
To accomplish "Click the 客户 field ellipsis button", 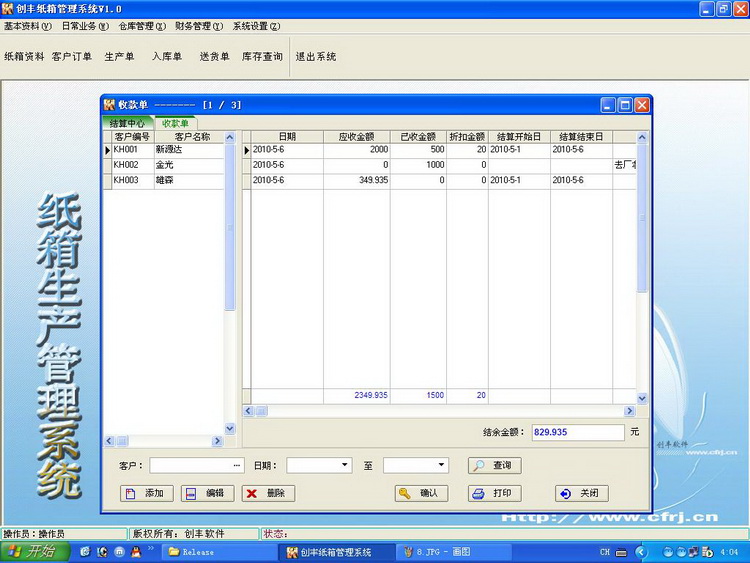I will point(237,466).
